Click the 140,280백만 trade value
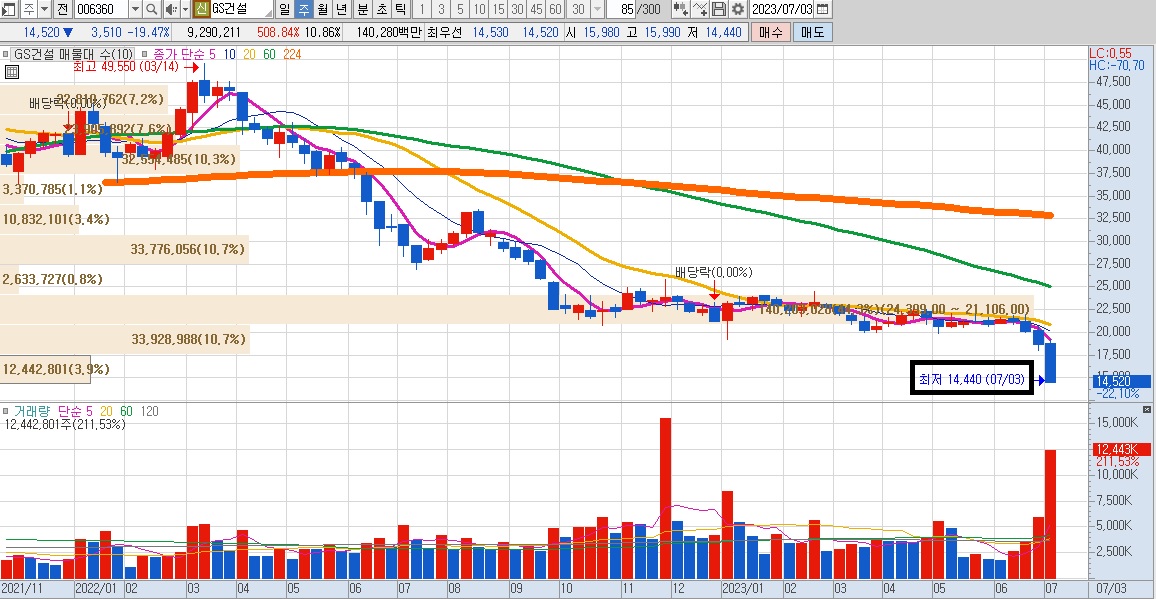 (389, 32)
